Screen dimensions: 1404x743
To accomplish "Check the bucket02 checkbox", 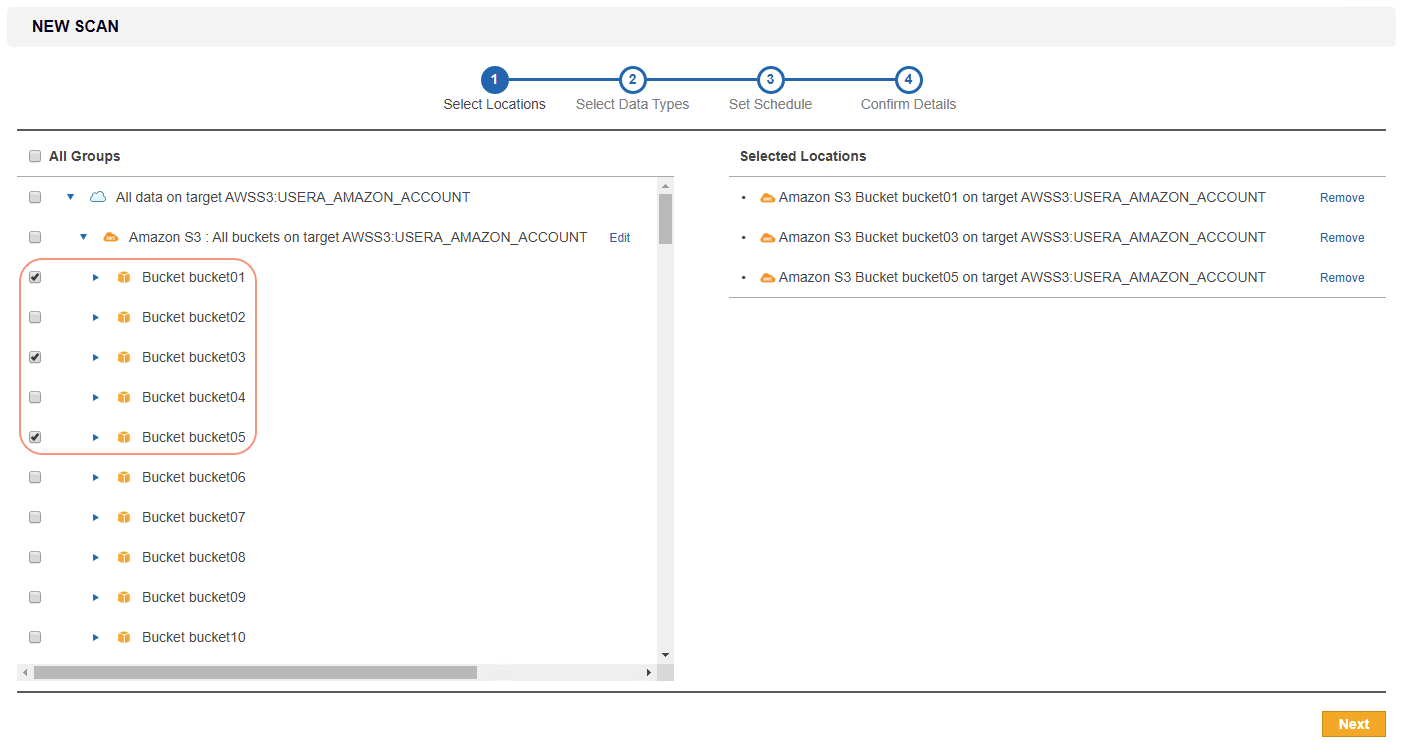I will coord(35,317).
